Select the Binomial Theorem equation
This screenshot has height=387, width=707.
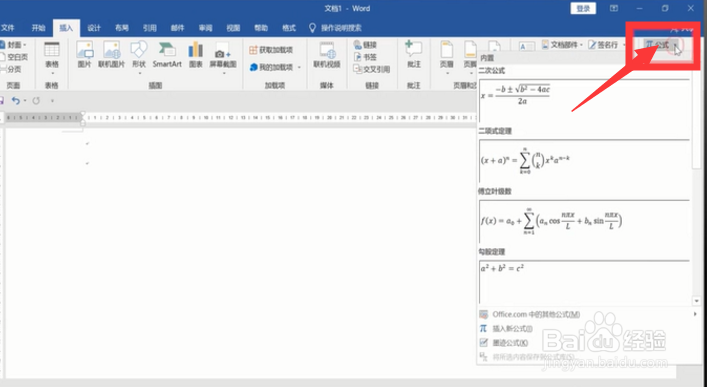click(x=585, y=161)
